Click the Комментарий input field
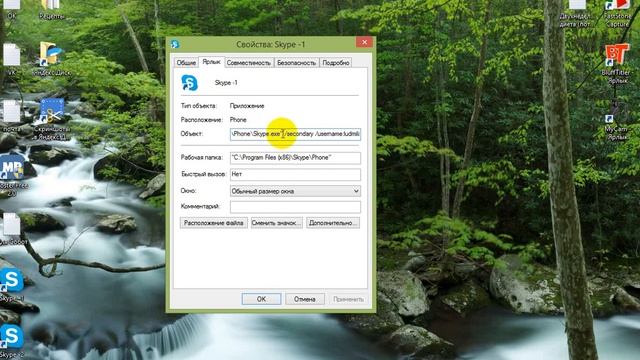640x360 pixels. click(295, 207)
